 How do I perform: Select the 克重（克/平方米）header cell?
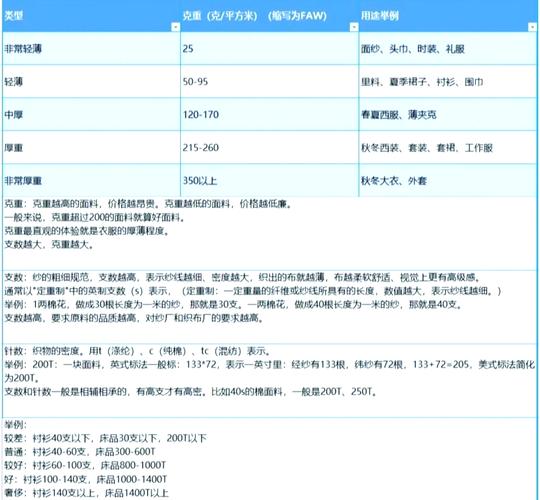coord(269,16)
